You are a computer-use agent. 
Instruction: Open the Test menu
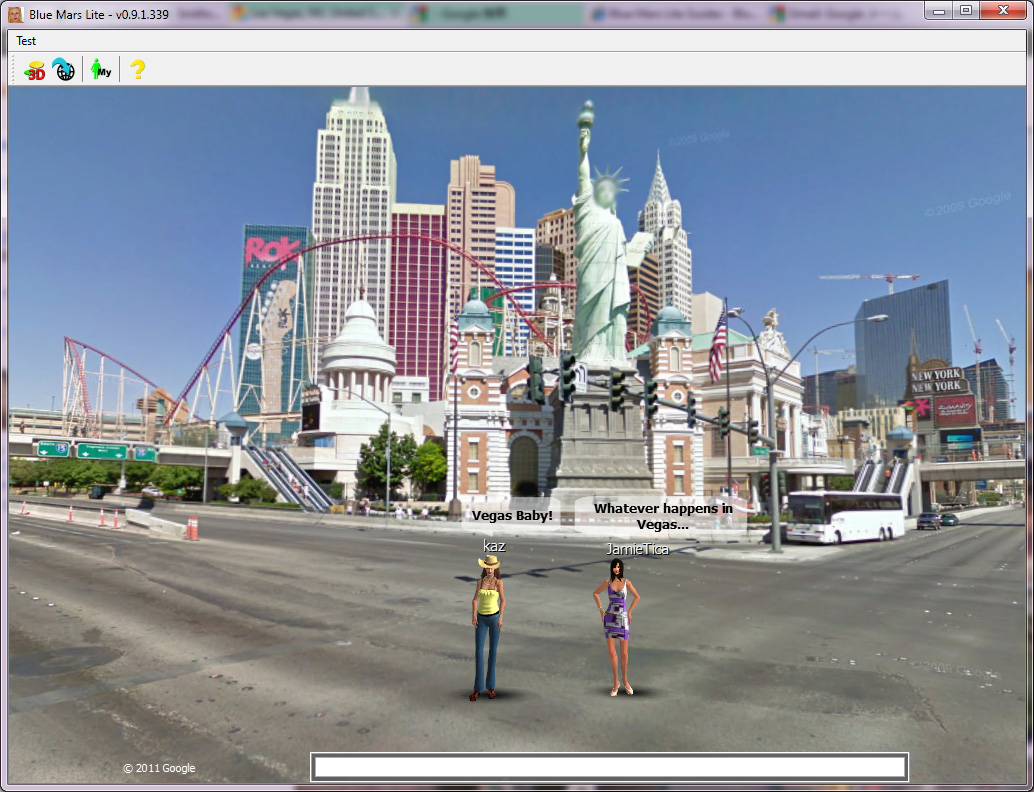26,41
